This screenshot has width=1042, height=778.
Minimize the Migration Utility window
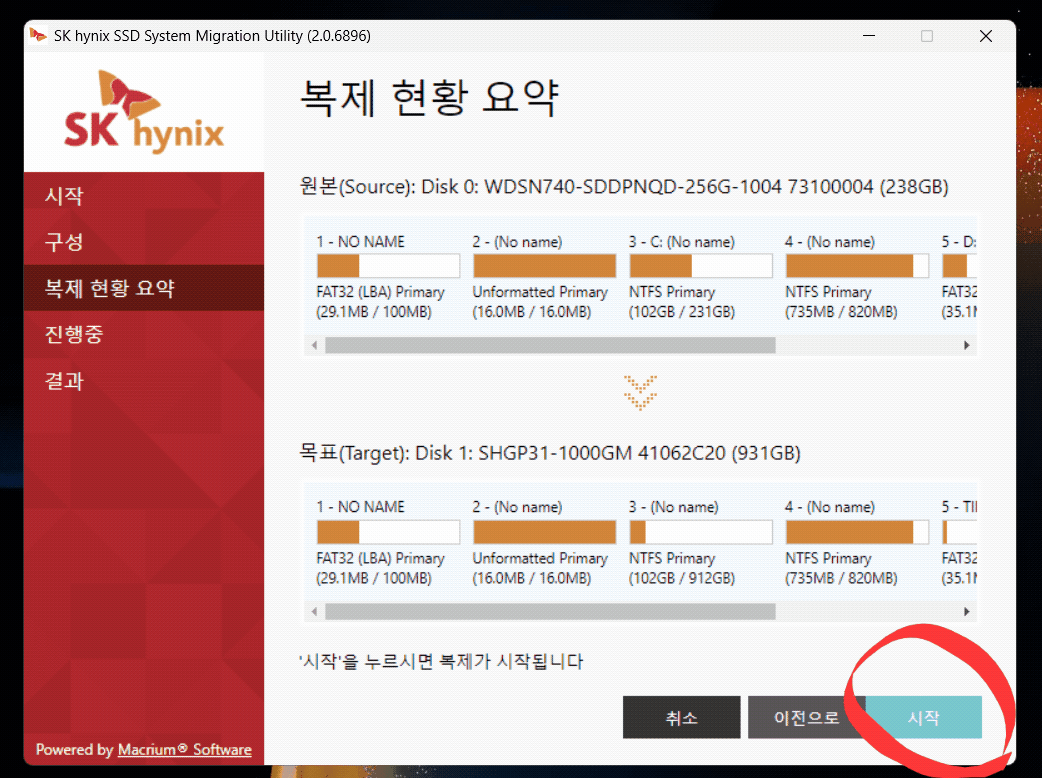pyautogui.click(x=869, y=35)
